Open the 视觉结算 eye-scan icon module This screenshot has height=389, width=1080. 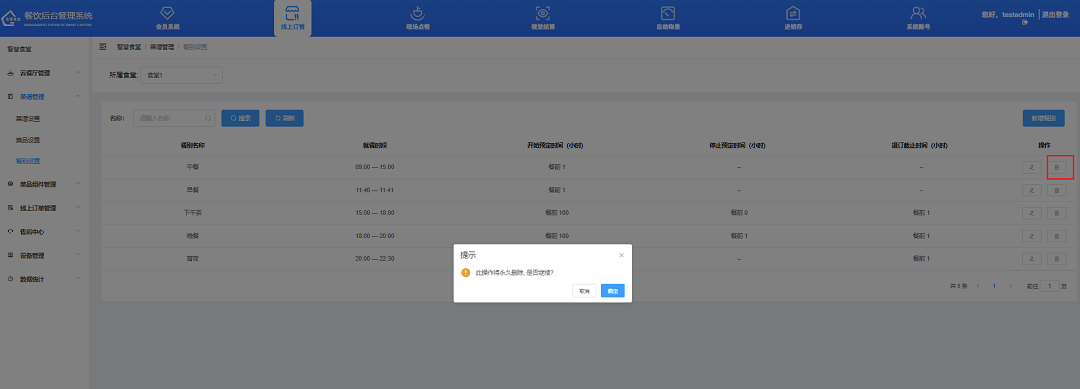[543, 19]
